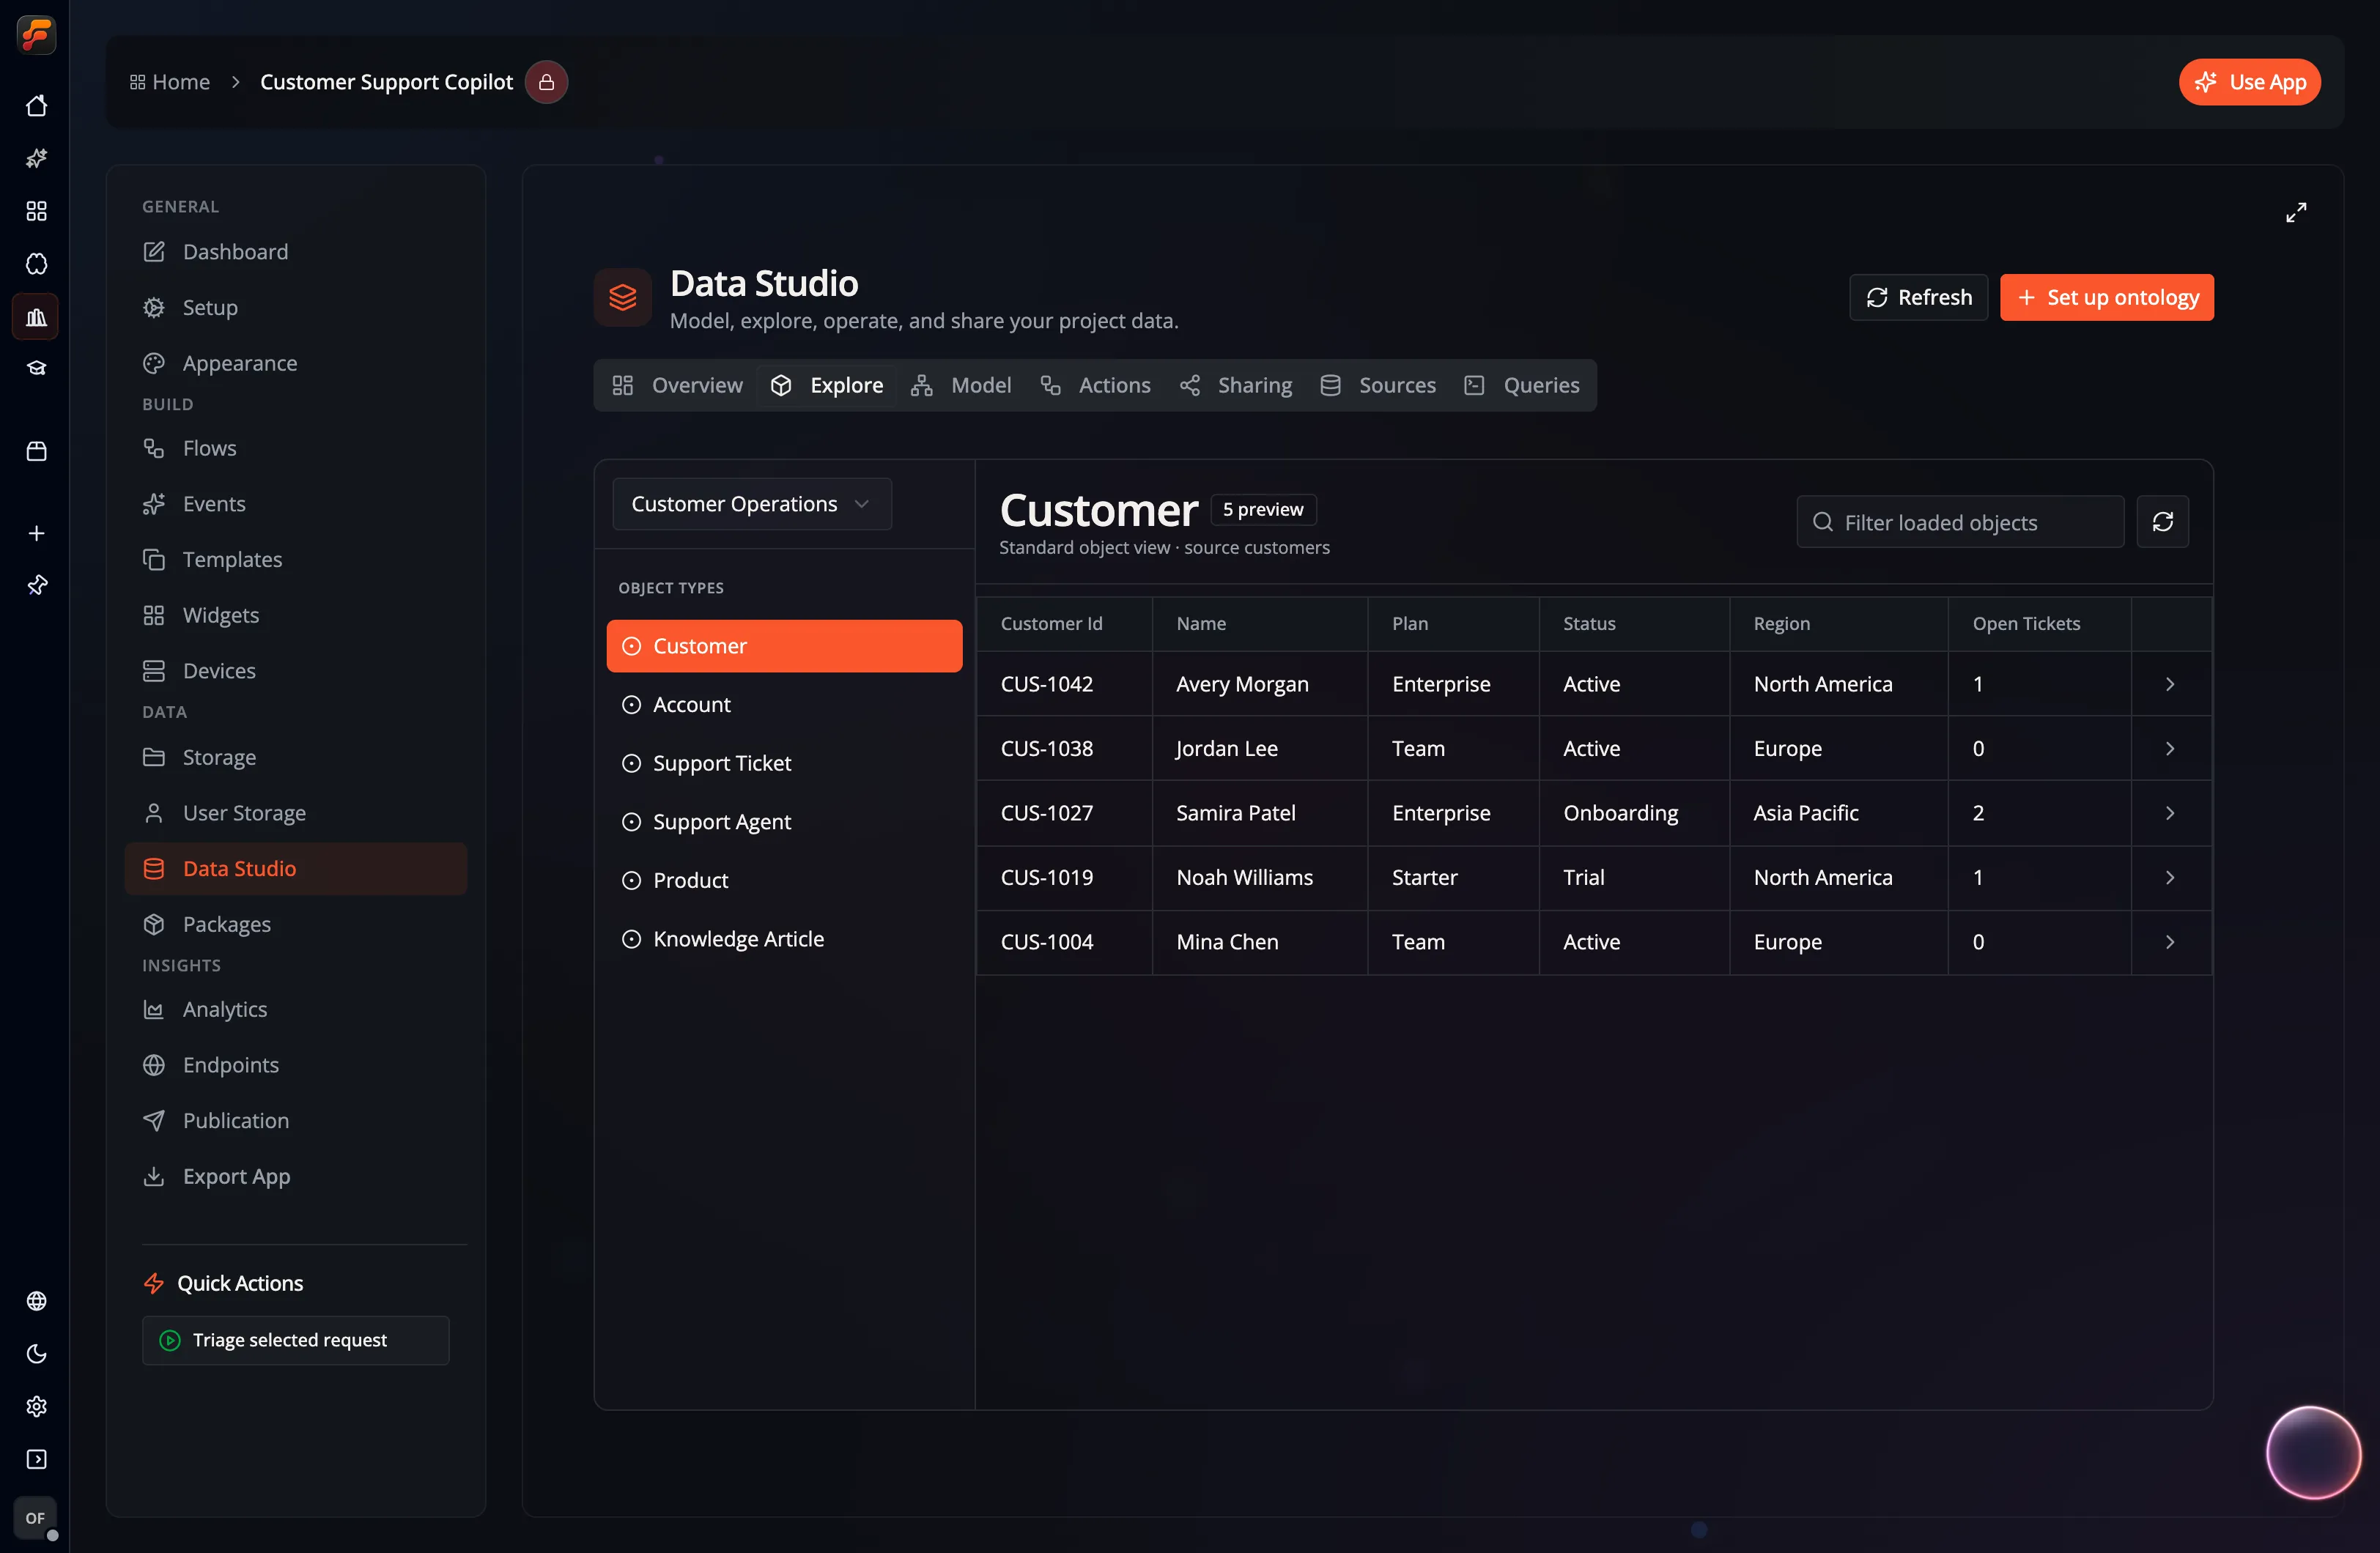Image resolution: width=2380 pixels, height=1553 pixels.
Task: Open Templates in the sidebar
Action: pyautogui.click(x=296, y=560)
